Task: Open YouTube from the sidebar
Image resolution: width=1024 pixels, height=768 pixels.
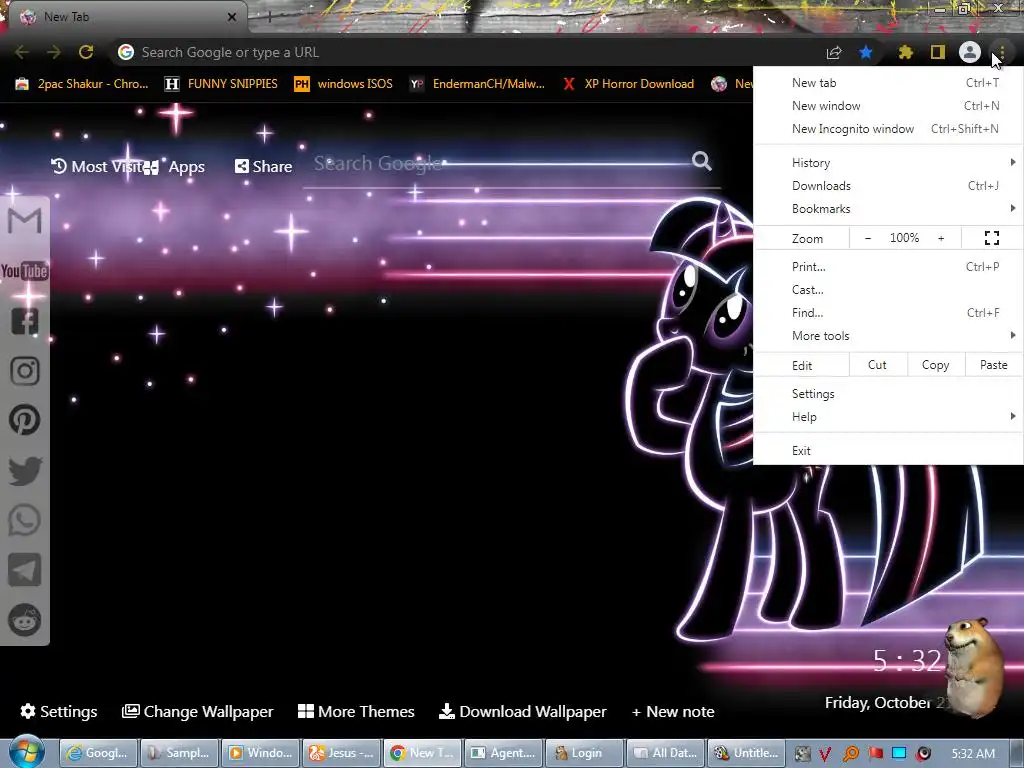Action: (x=25, y=270)
